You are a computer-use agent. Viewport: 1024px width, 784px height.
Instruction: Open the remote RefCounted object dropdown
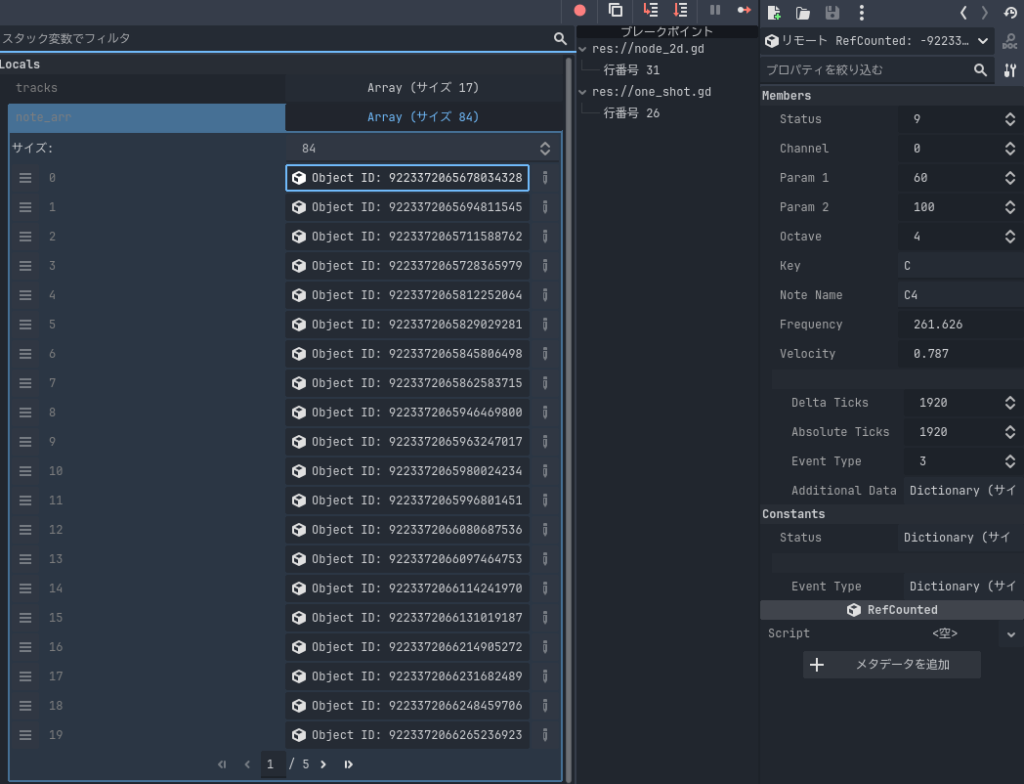coord(877,41)
